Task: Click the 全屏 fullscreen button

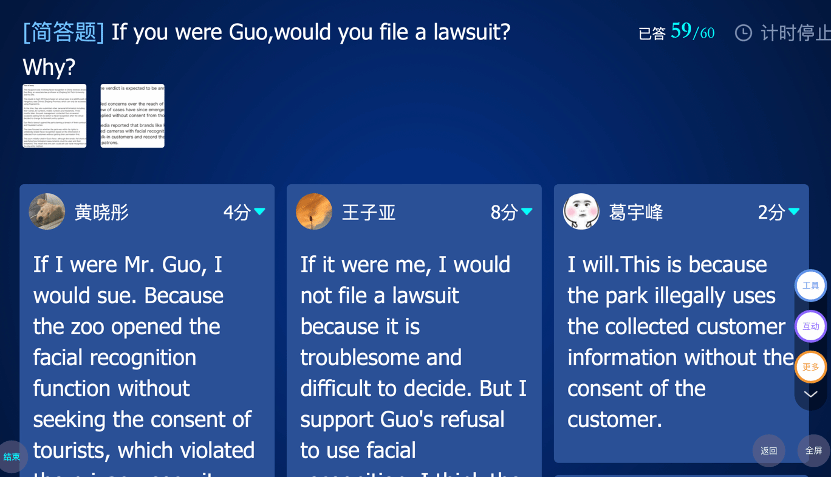Action: point(813,450)
